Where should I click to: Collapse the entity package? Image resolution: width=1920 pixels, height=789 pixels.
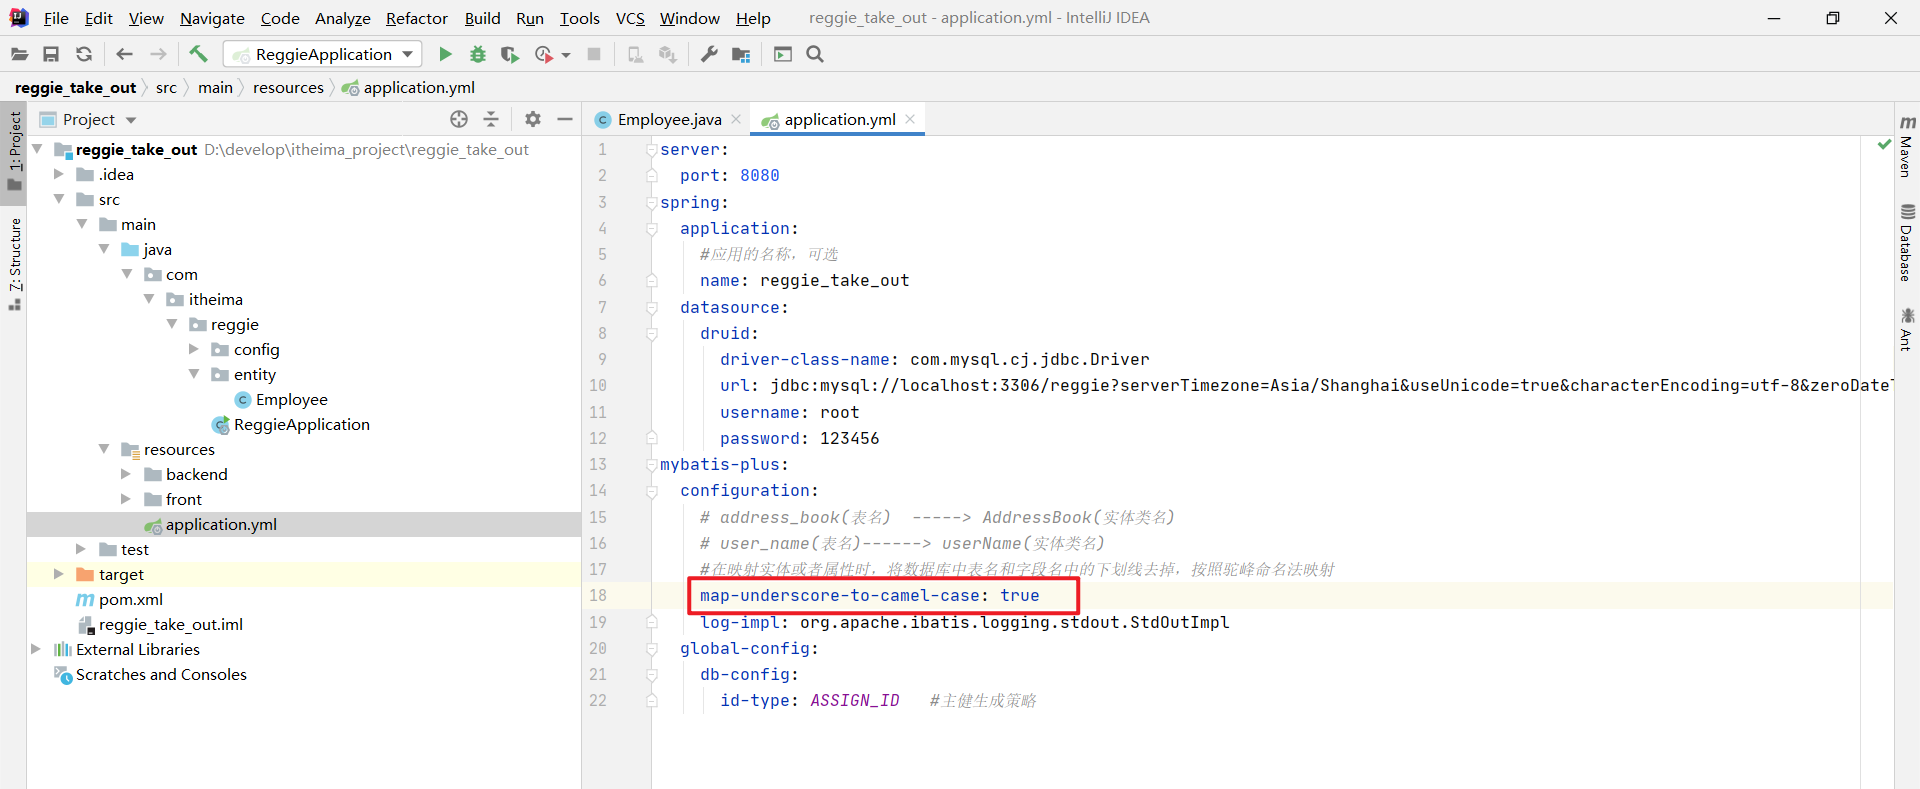point(194,374)
